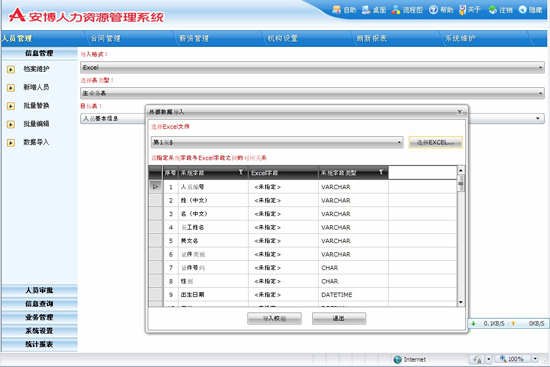Screen dimensions: 550x367
Task: Click the security icon in browser status bar
Action: (x=477, y=359)
